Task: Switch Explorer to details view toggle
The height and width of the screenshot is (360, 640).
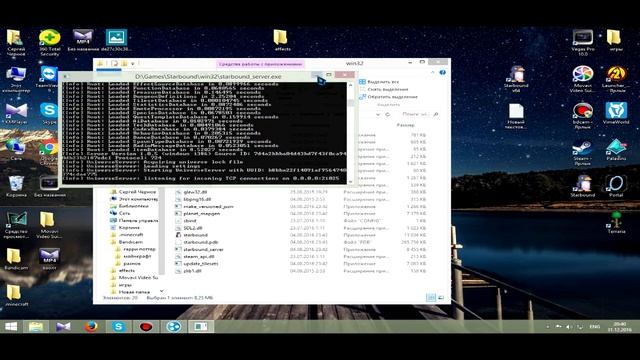Action: tap(431, 298)
